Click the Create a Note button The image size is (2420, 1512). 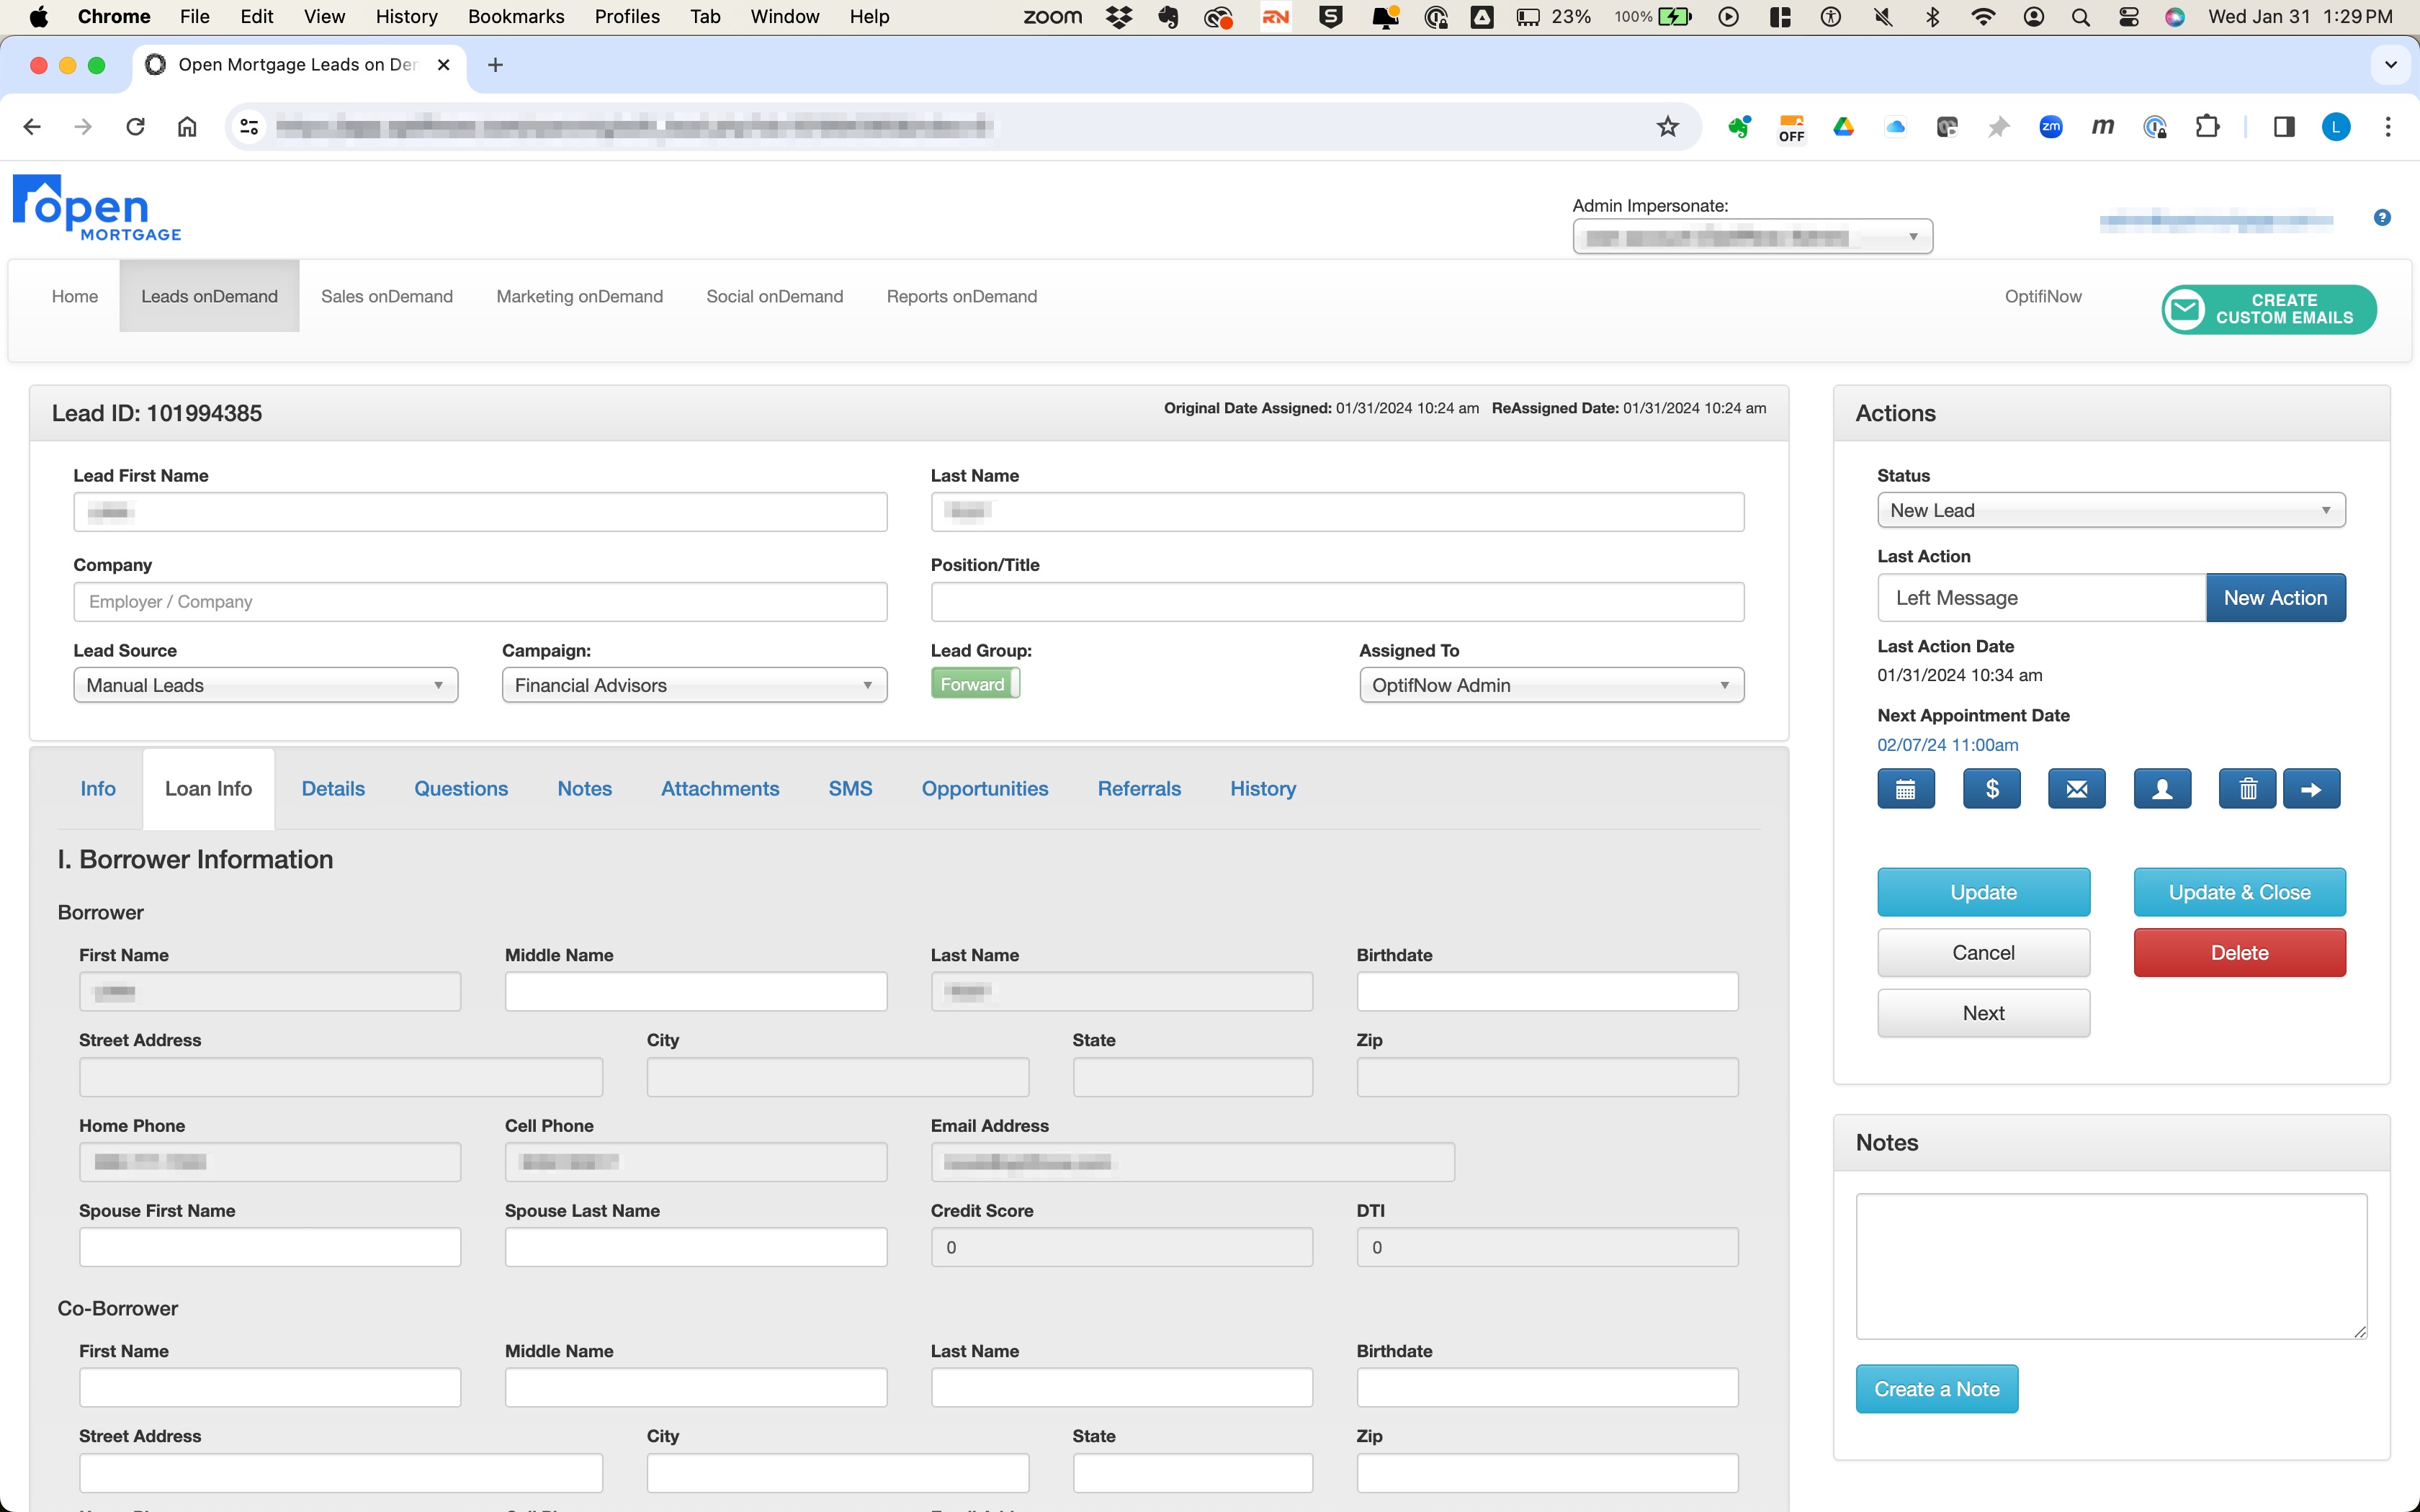[x=1936, y=1389]
